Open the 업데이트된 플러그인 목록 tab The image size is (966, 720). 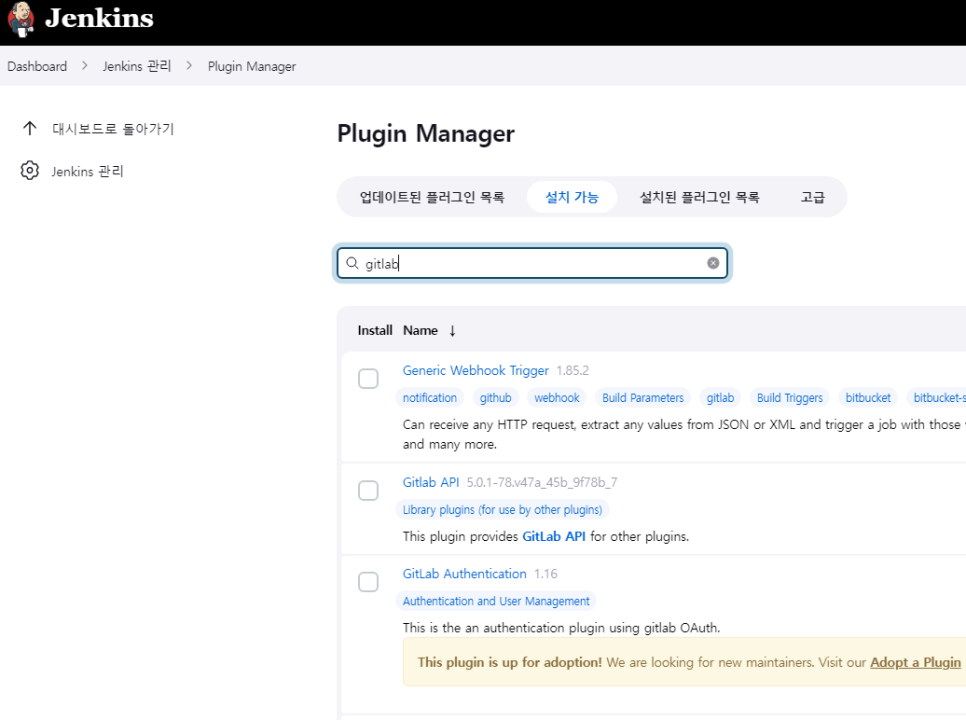432,197
